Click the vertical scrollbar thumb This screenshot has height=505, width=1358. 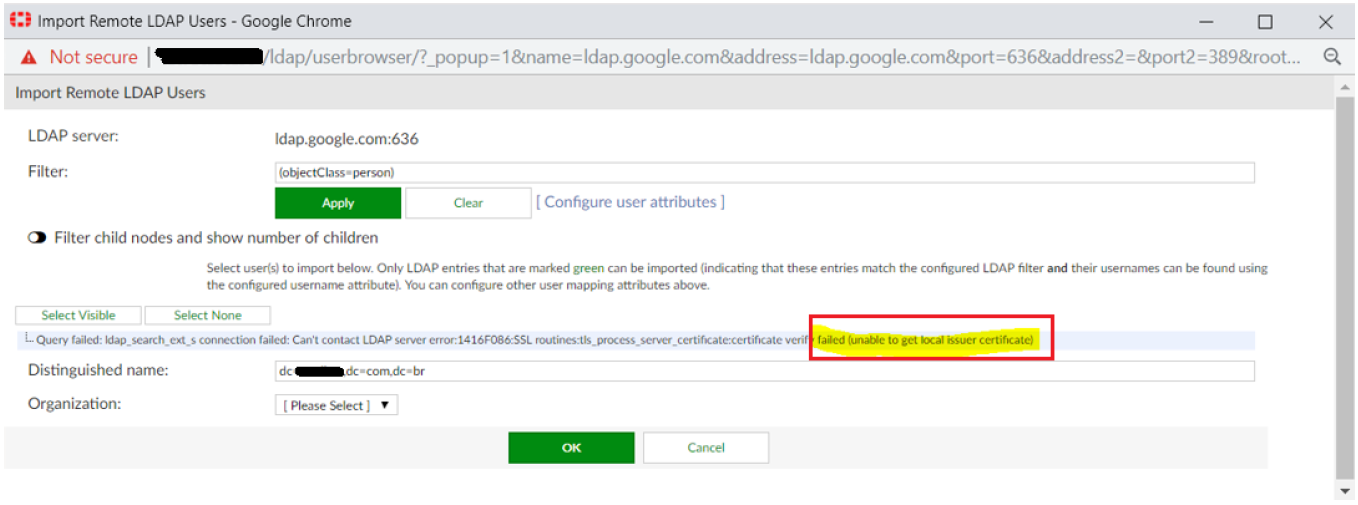pos(1345,290)
